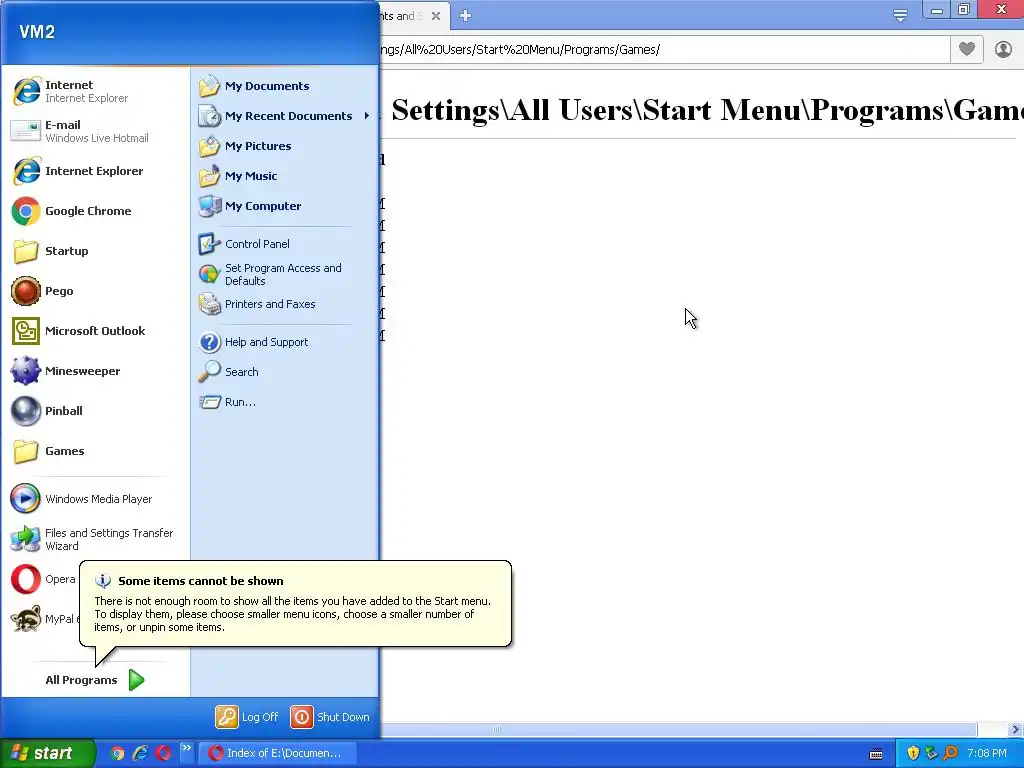Launch Windows Media Player
This screenshot has width=1024, height=768.
coord(95,499)
